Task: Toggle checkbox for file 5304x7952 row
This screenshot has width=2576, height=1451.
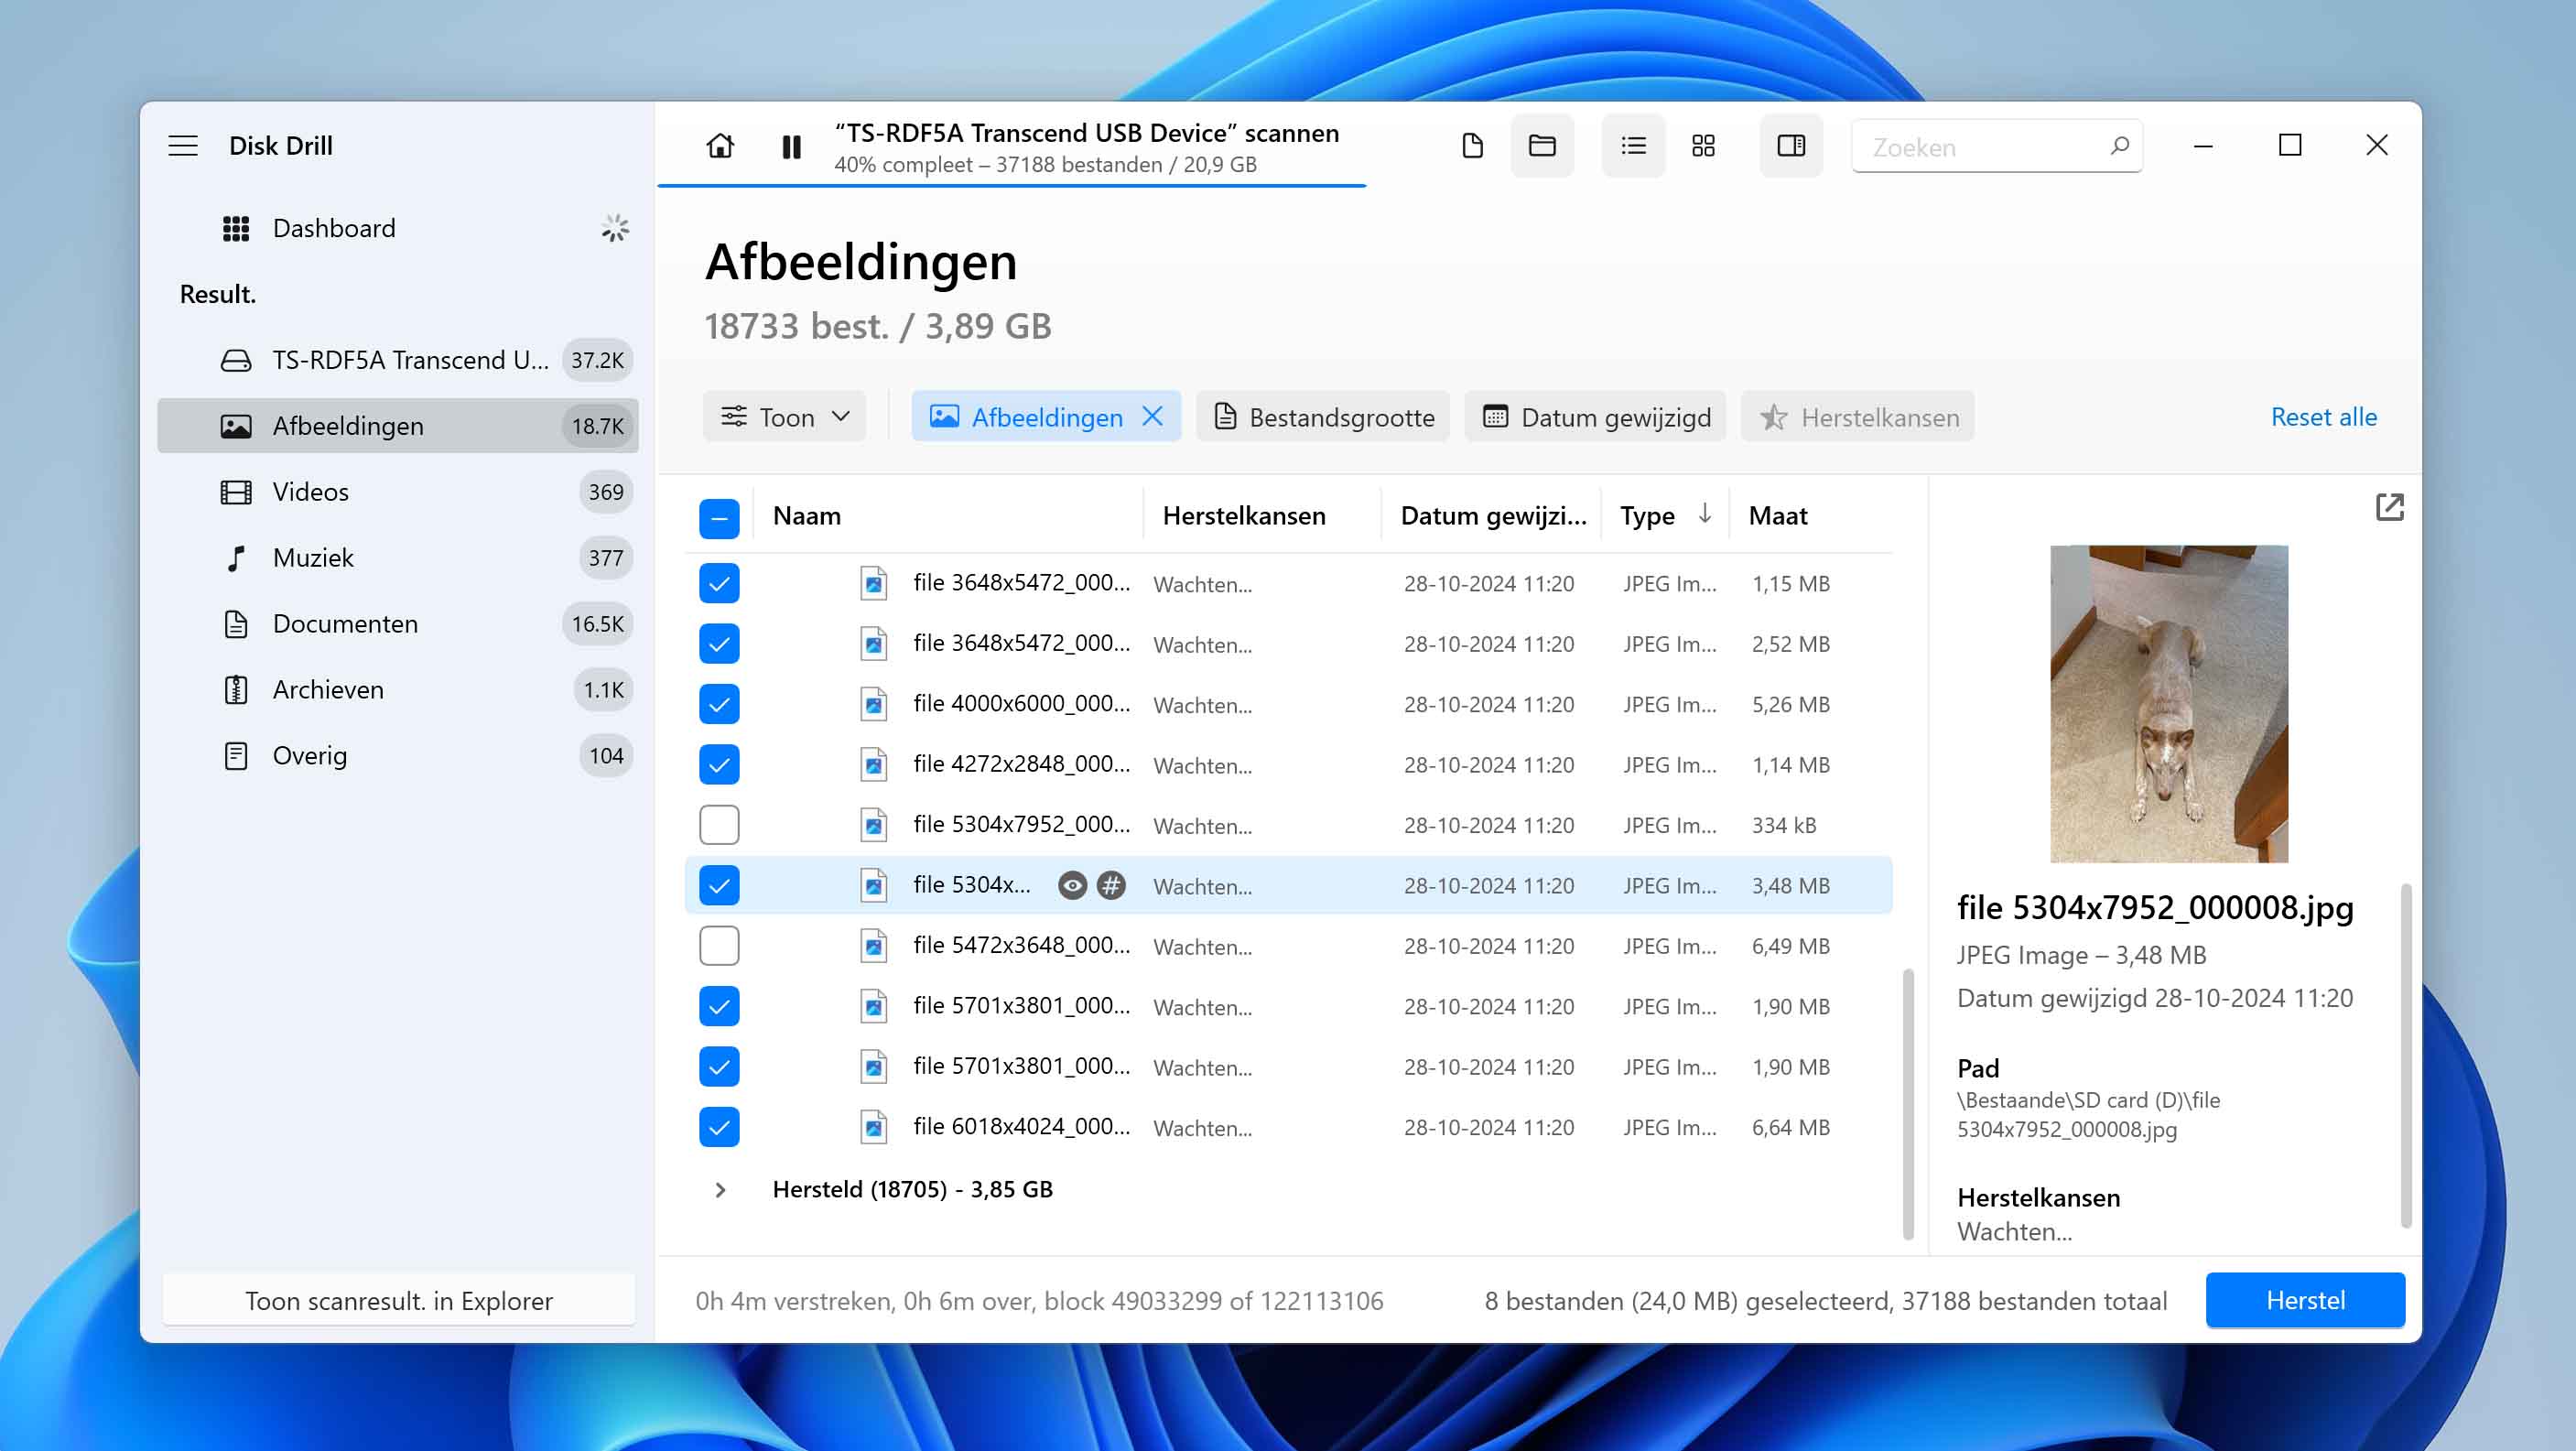Action: pyautogui.click(x=719, y=884)
